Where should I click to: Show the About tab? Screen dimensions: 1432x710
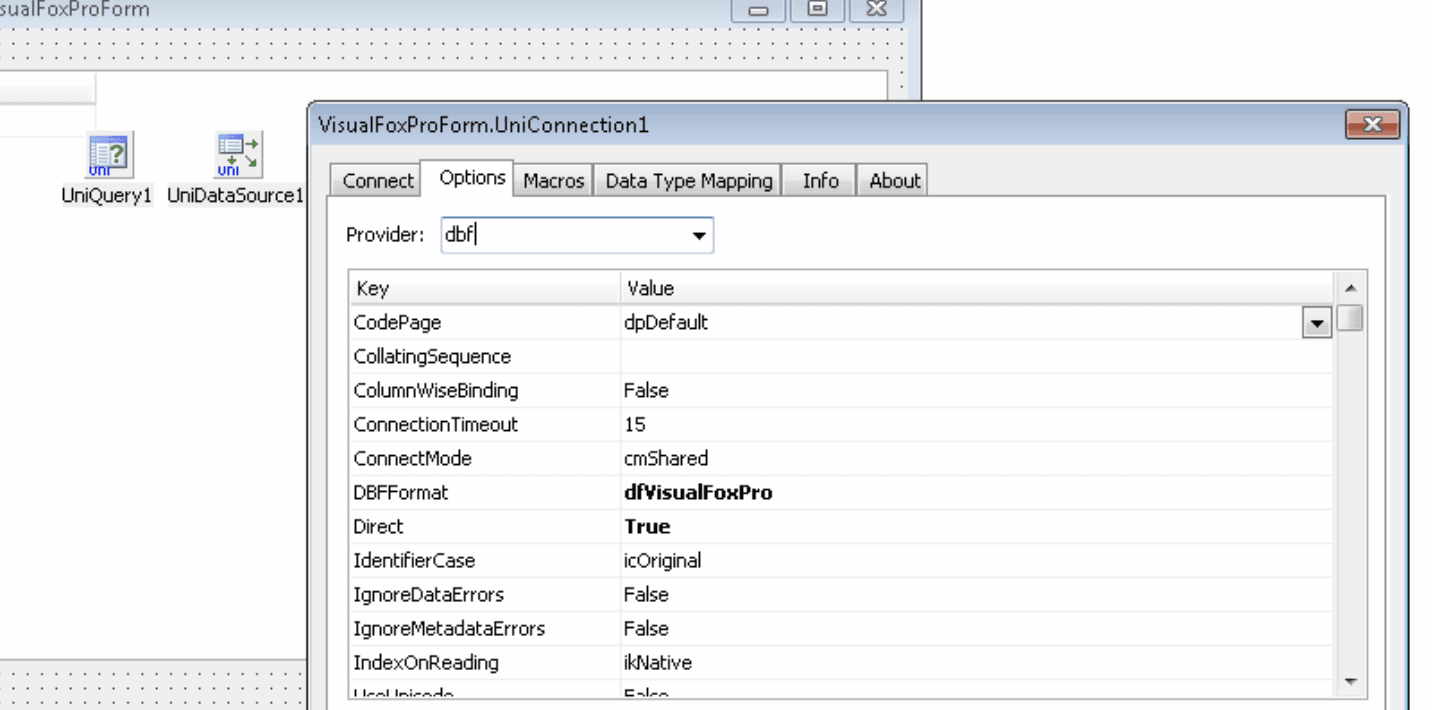point(894,181)
